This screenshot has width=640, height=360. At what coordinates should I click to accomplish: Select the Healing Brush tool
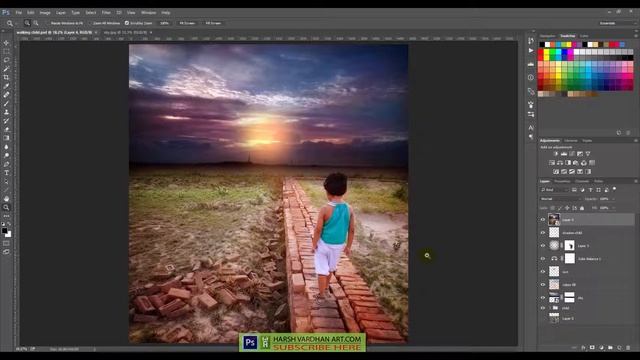click(x=6, y=95)
